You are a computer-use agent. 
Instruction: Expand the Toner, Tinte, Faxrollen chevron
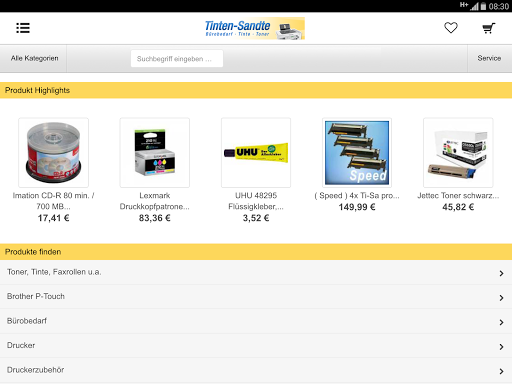pyautogui.click(x=501, y=273)
